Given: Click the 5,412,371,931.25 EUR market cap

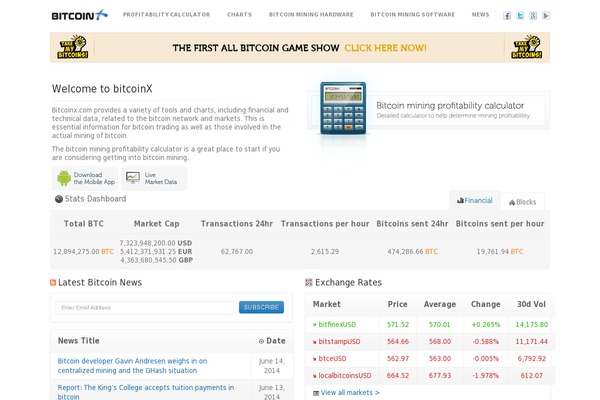Looking at the screenshot, I should pyautogui.click(x=156, y=251).
